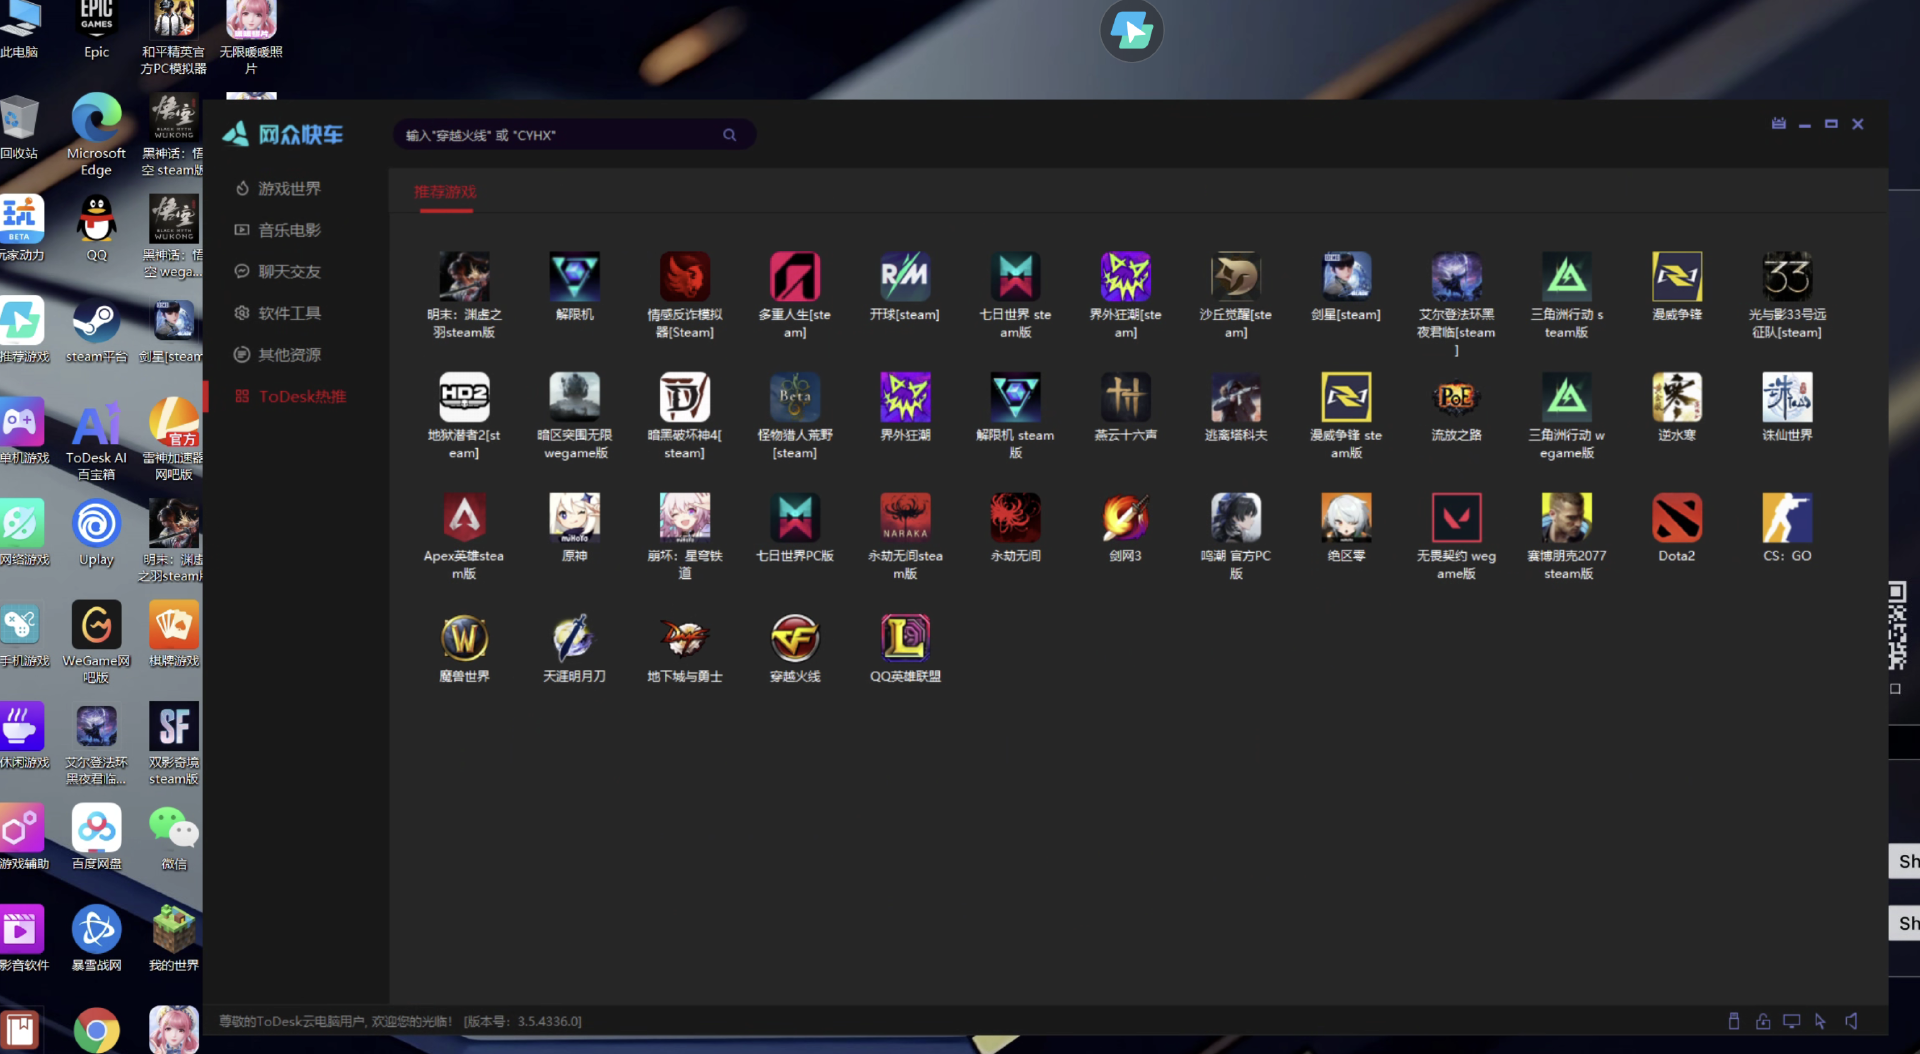This screenshot has width=1920, height=1054.
Task: Open skin/settings icon beside minimize button
Action: tap(1778, 124)
